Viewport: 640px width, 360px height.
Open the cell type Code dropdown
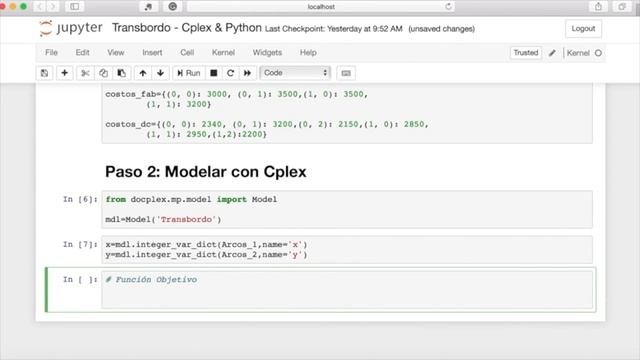(295, 73)
